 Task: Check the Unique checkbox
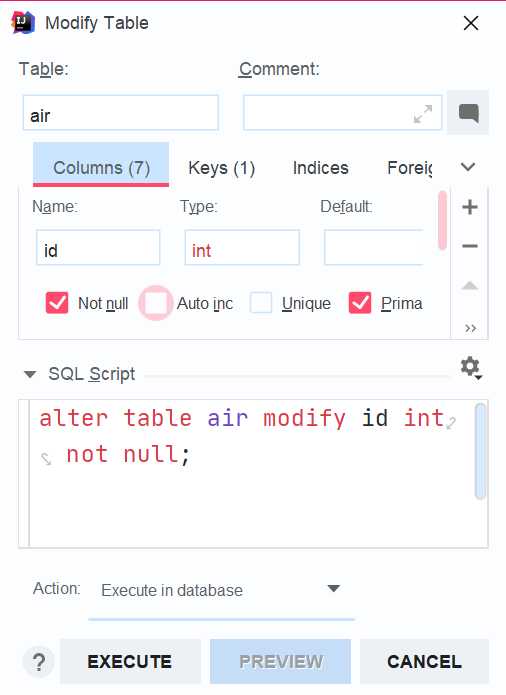[x=261, y=303]
